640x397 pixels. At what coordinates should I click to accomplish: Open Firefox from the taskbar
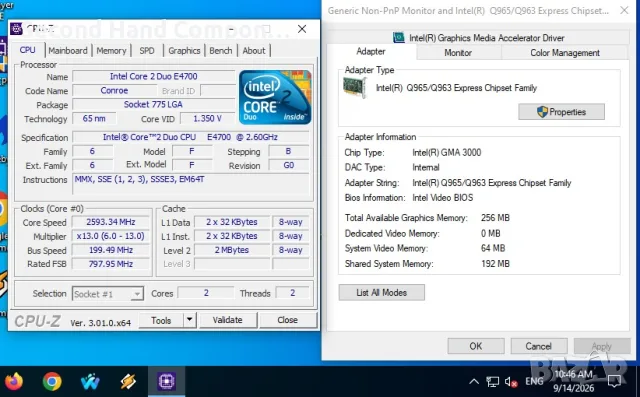click(x=13, y=382)
